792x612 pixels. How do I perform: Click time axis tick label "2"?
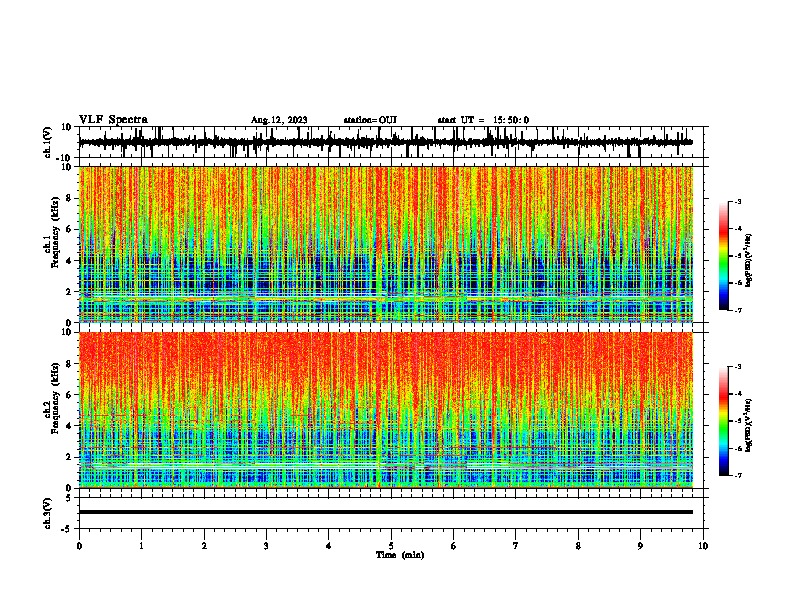click(204, 546)
